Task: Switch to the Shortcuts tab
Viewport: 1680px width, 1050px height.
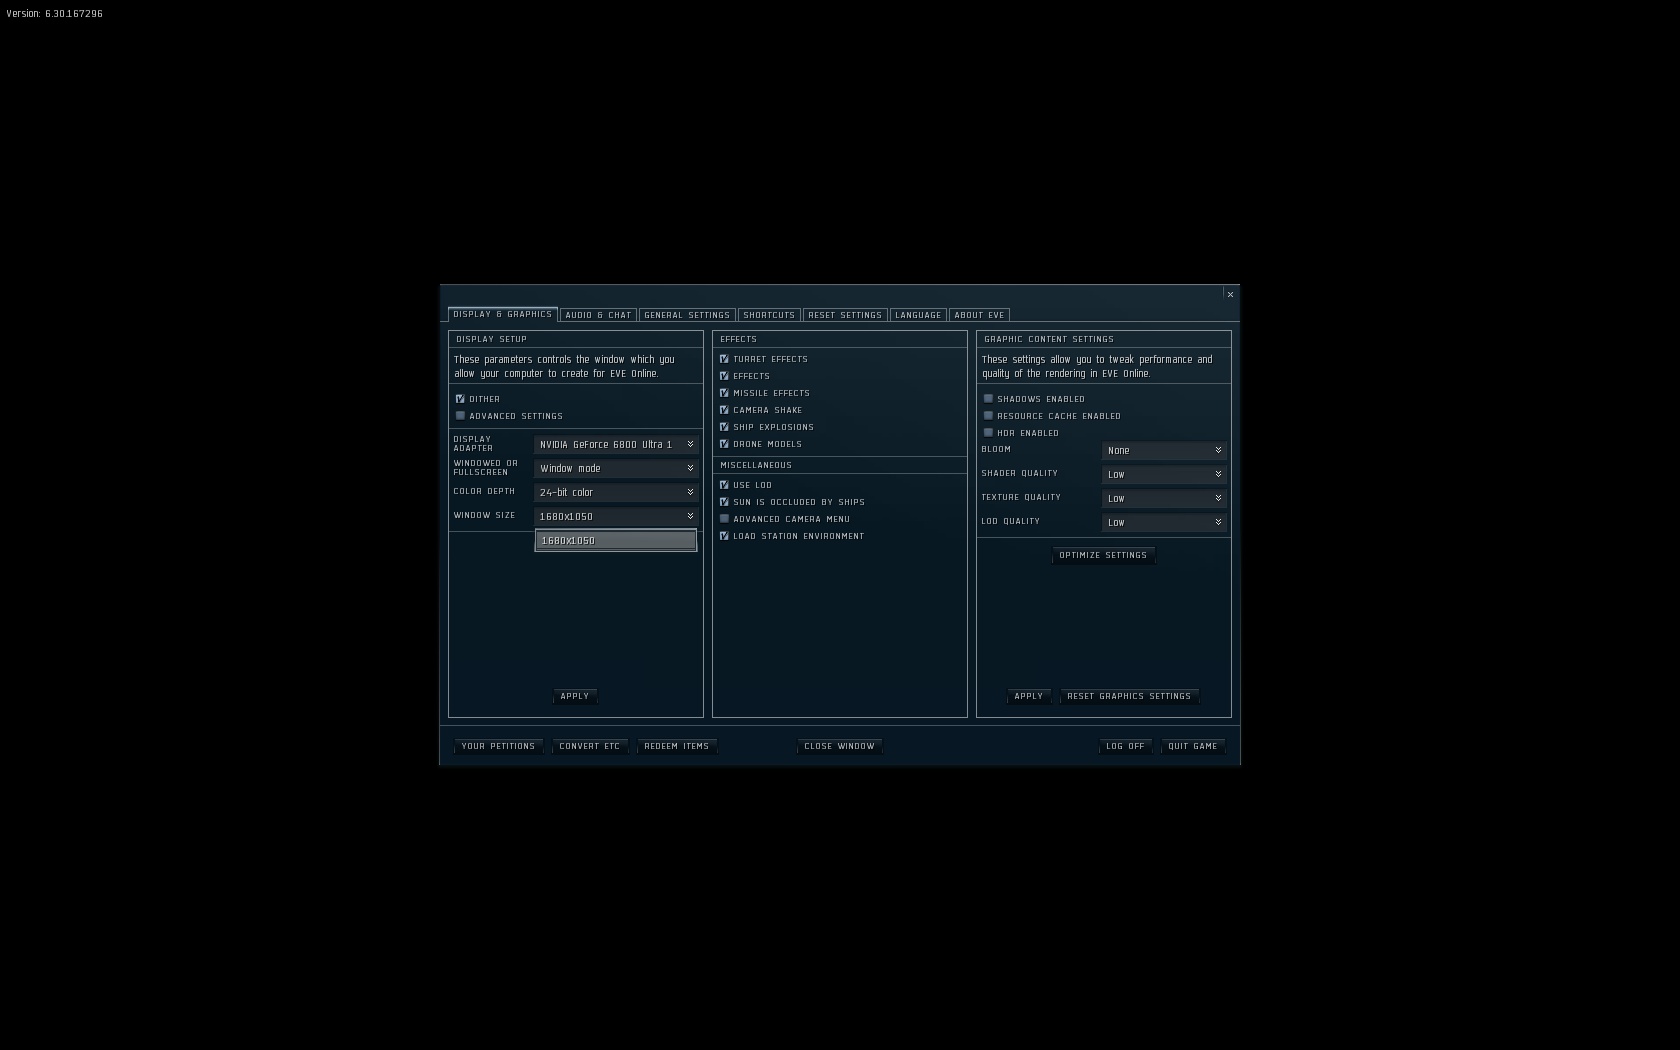Action: coord(769,315)
